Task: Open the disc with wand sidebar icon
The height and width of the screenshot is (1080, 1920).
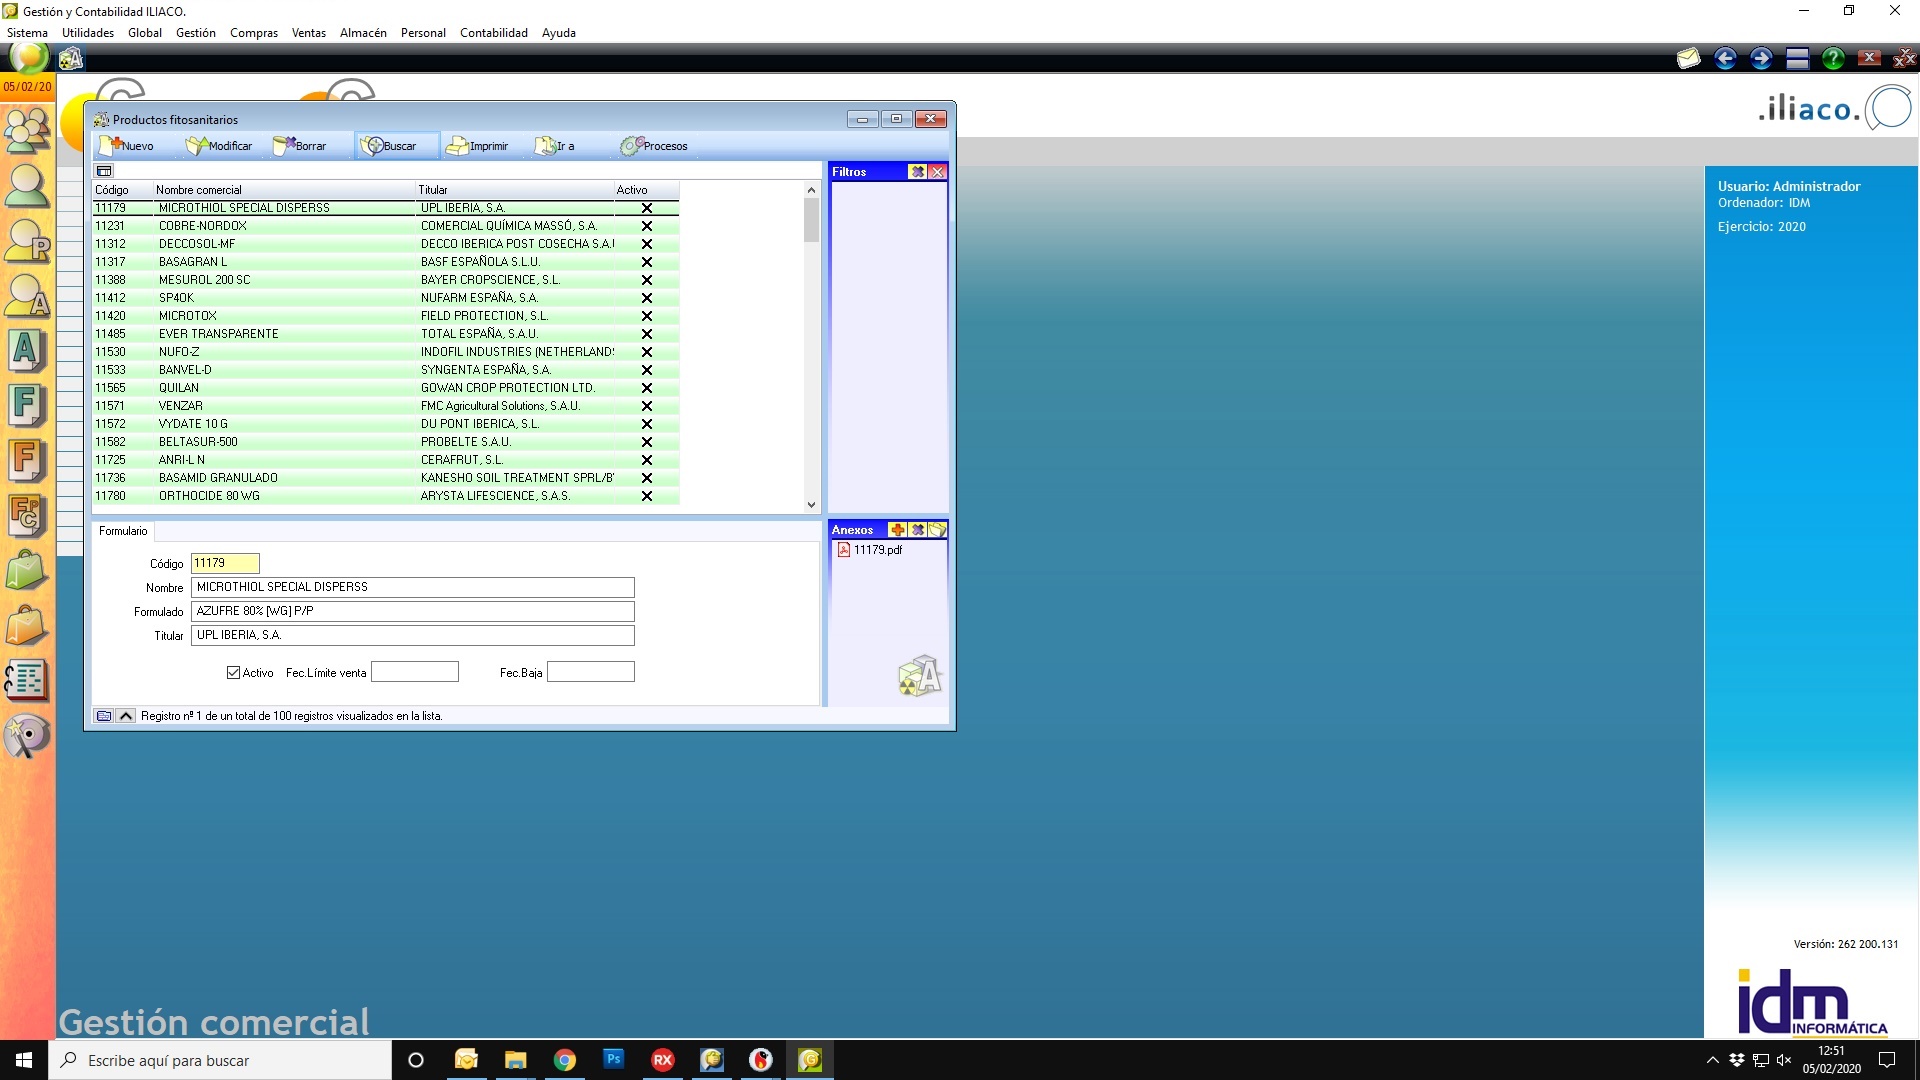Action: point(27,737)
